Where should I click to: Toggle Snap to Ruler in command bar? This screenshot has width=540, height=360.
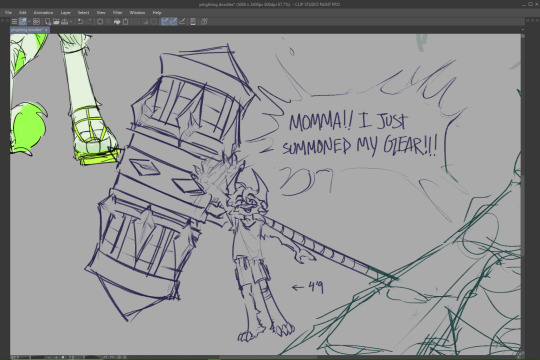pos(165,22)
